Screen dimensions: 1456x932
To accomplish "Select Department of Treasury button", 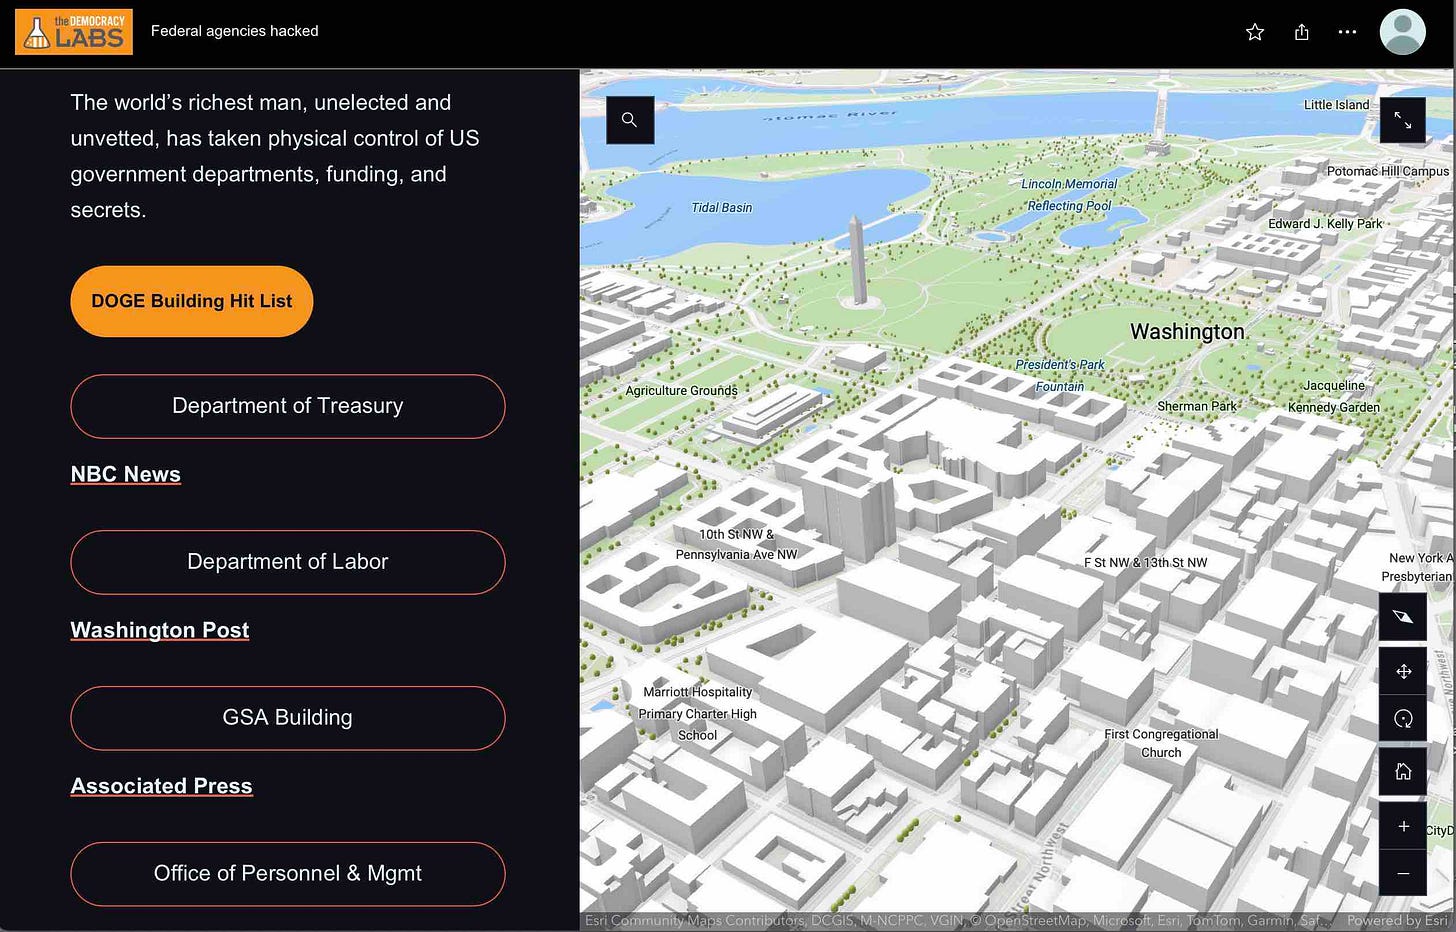I will (x=288, y=406).
